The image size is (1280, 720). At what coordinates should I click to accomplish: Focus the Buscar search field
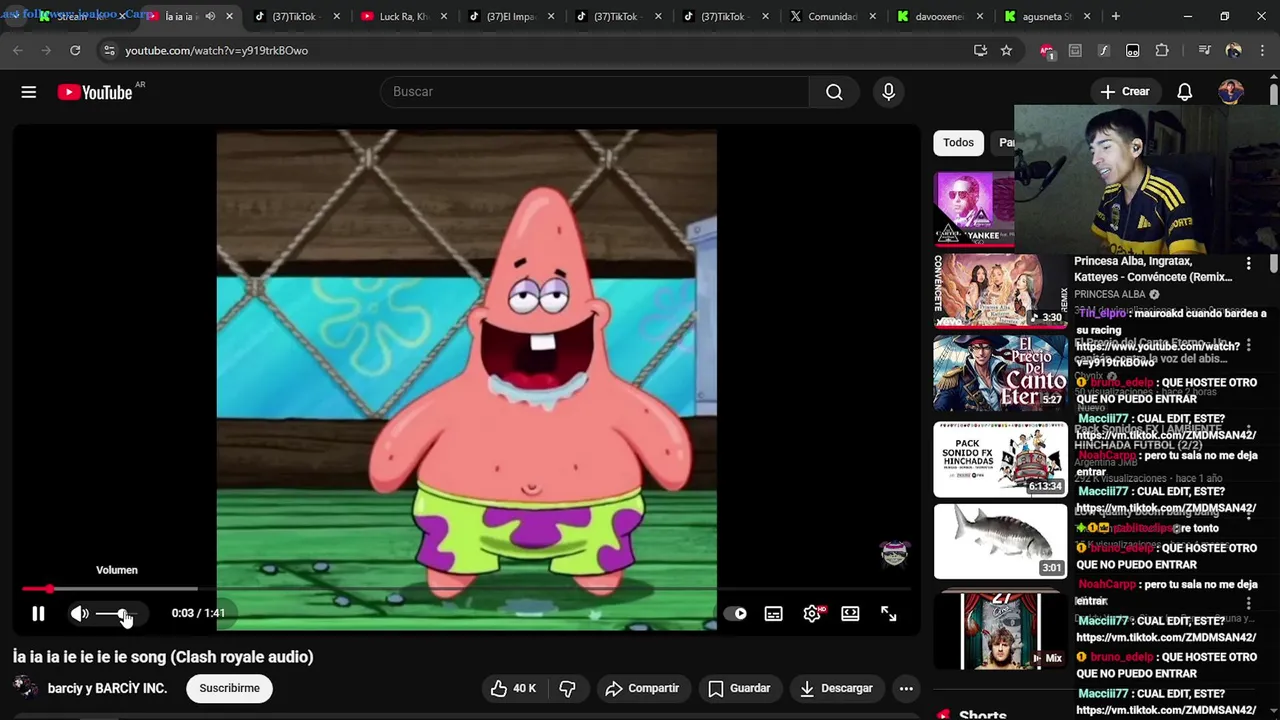594,91
